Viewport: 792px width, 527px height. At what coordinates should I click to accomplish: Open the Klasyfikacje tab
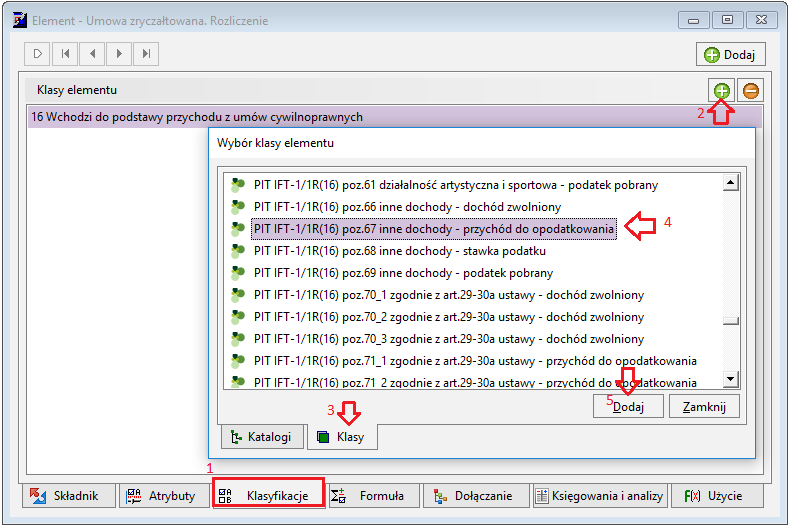[x=268, y=496]
